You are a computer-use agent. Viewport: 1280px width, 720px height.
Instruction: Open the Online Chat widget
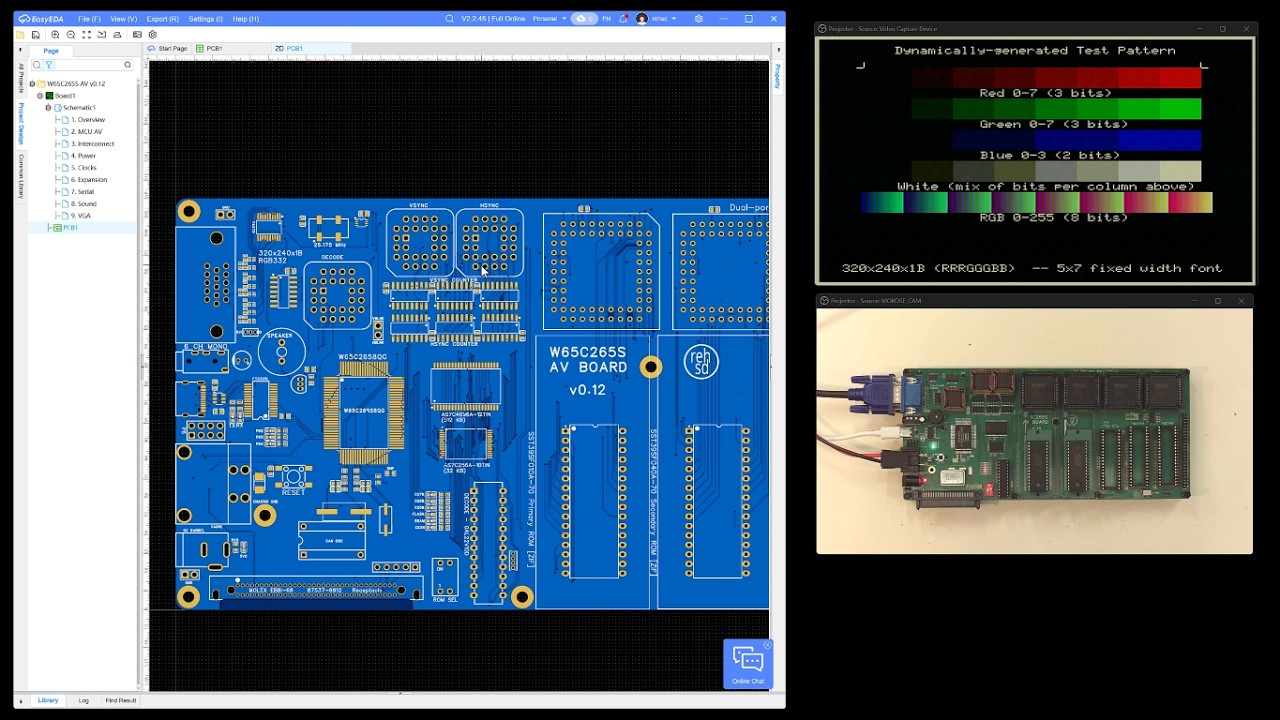coord(747,662)
